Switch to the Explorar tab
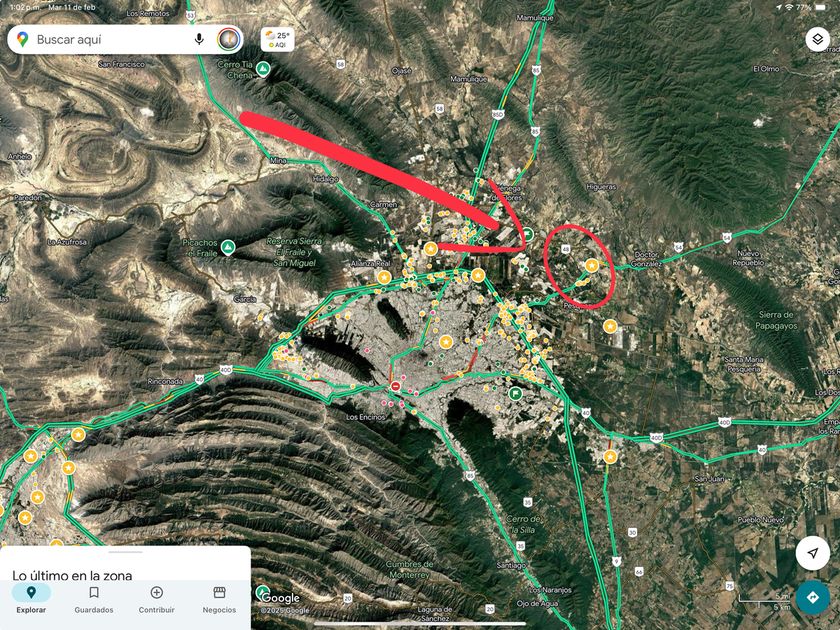The height and width of the screenshot is (630, 840). click(31, 599)
